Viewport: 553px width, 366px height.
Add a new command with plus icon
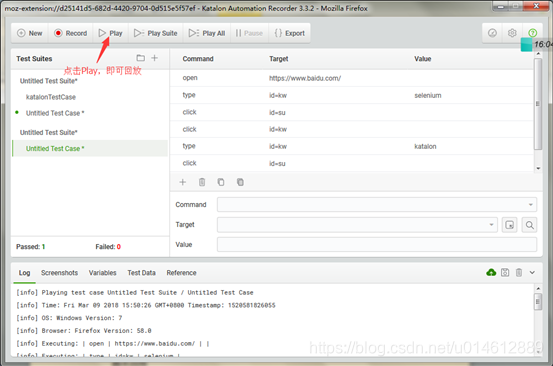182,182
